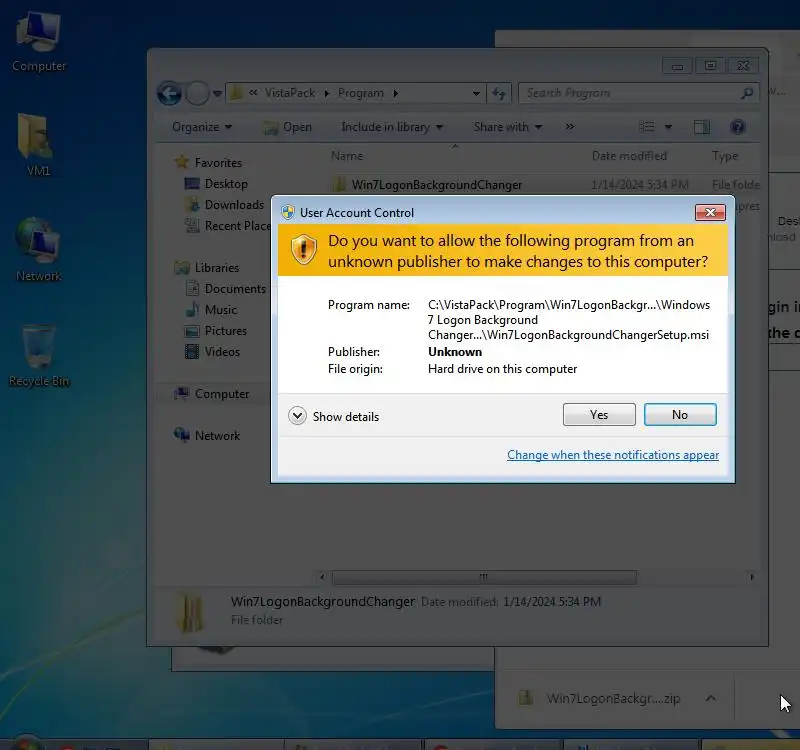Click the horizontal scrollbar thumb in Explorer
This screenshot has height=750, width=800.
(484, 577)
